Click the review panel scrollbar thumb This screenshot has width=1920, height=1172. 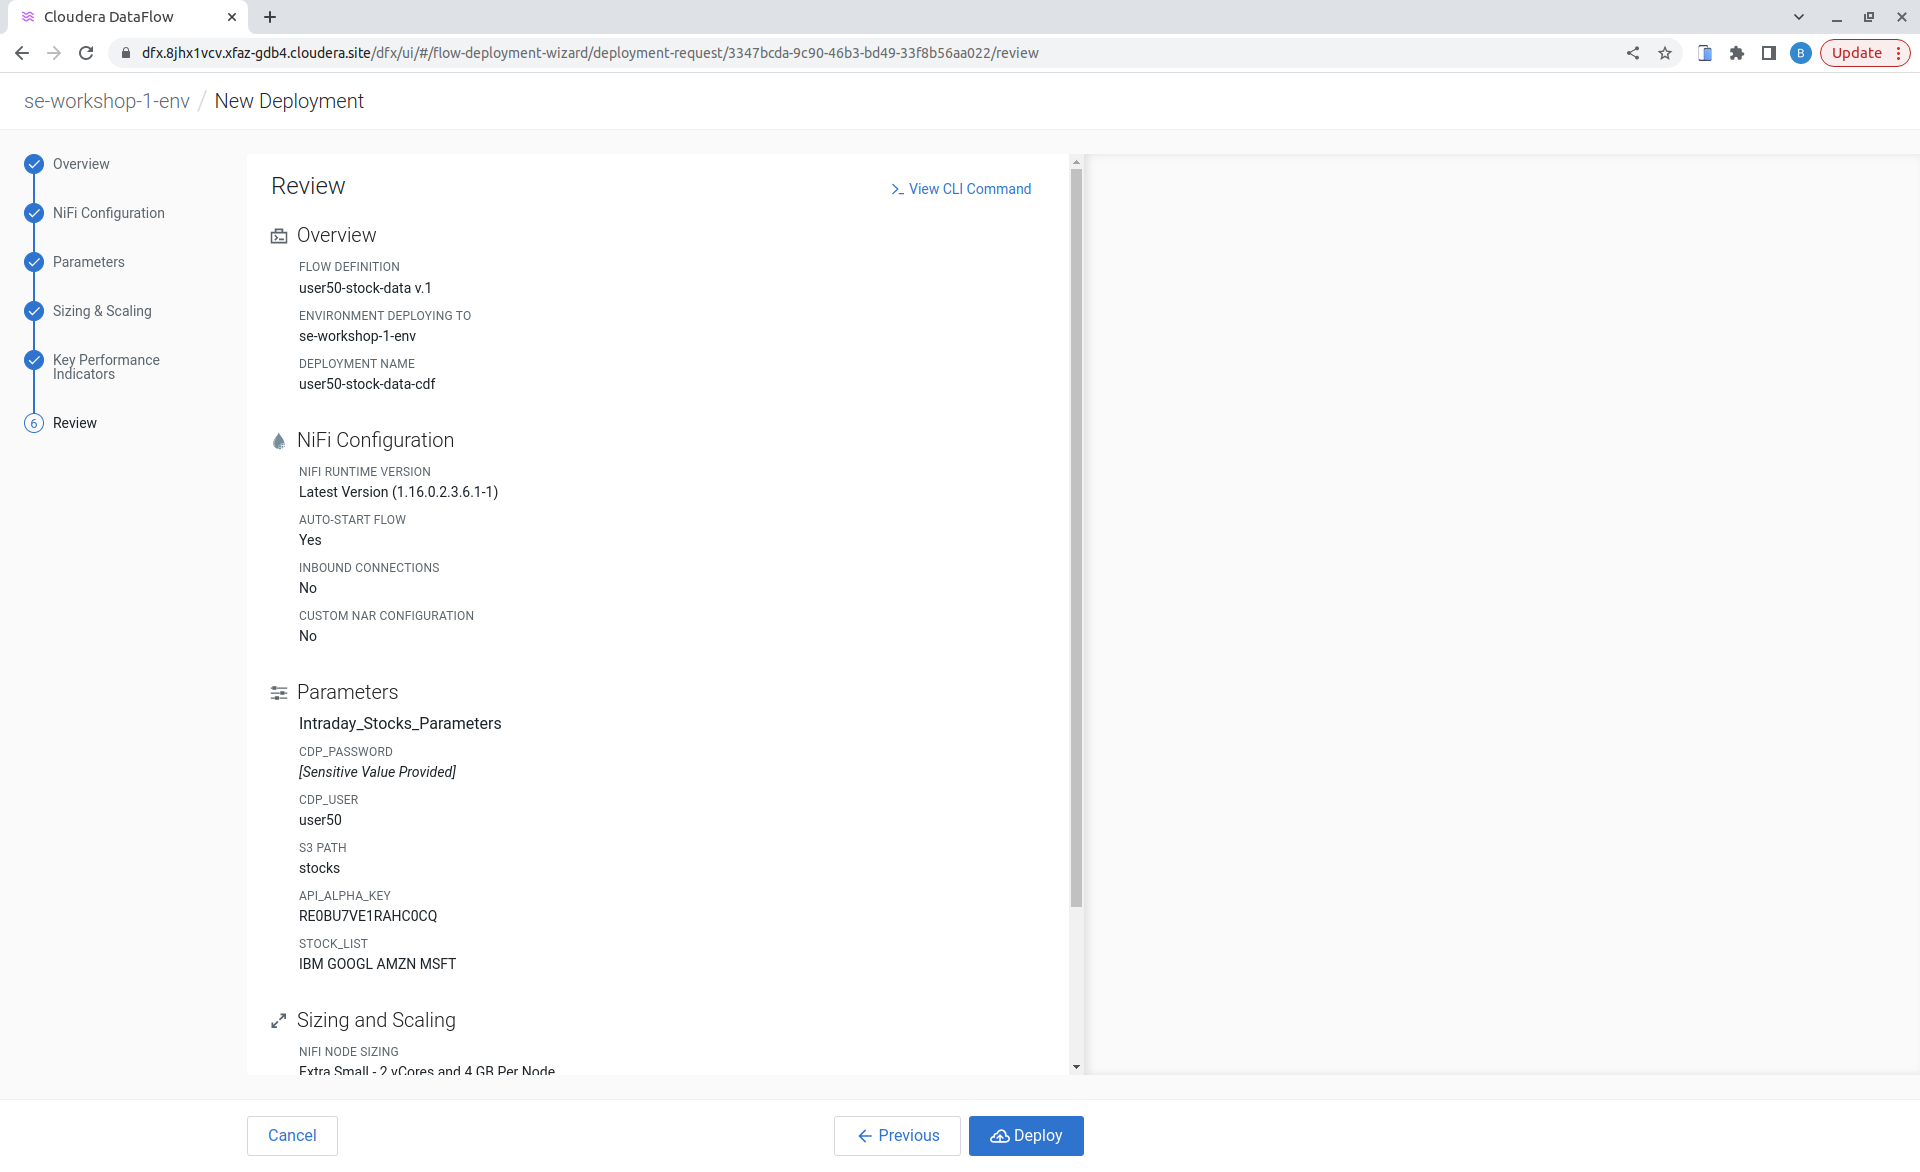(x=1076, y=538)
